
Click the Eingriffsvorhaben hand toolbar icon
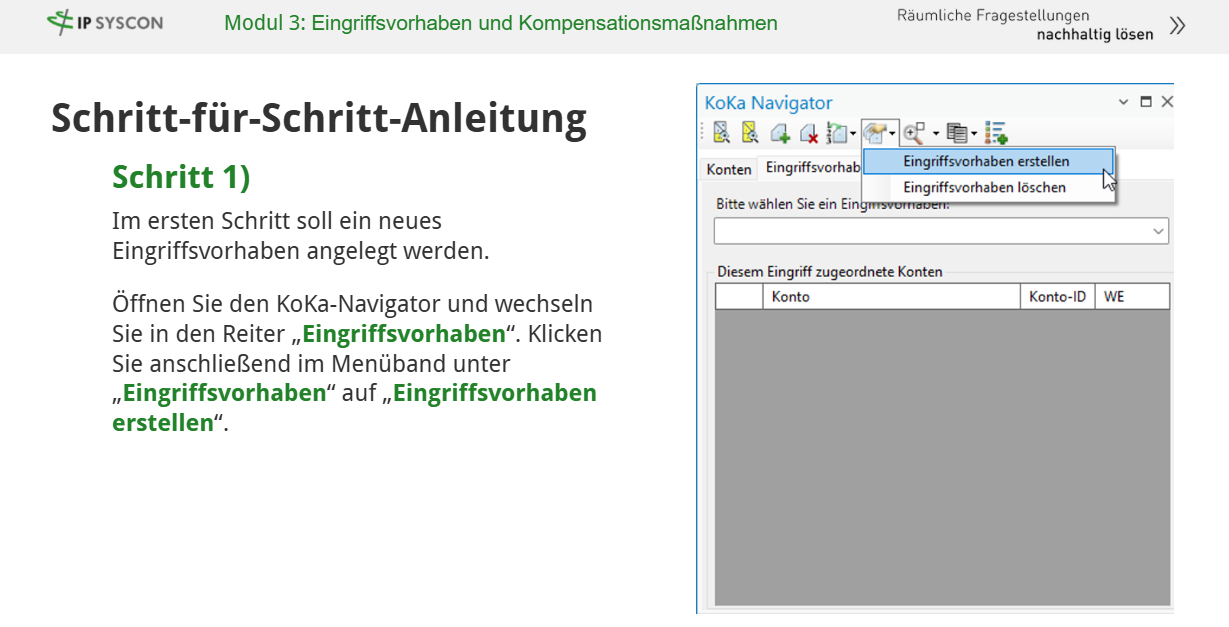875,132
